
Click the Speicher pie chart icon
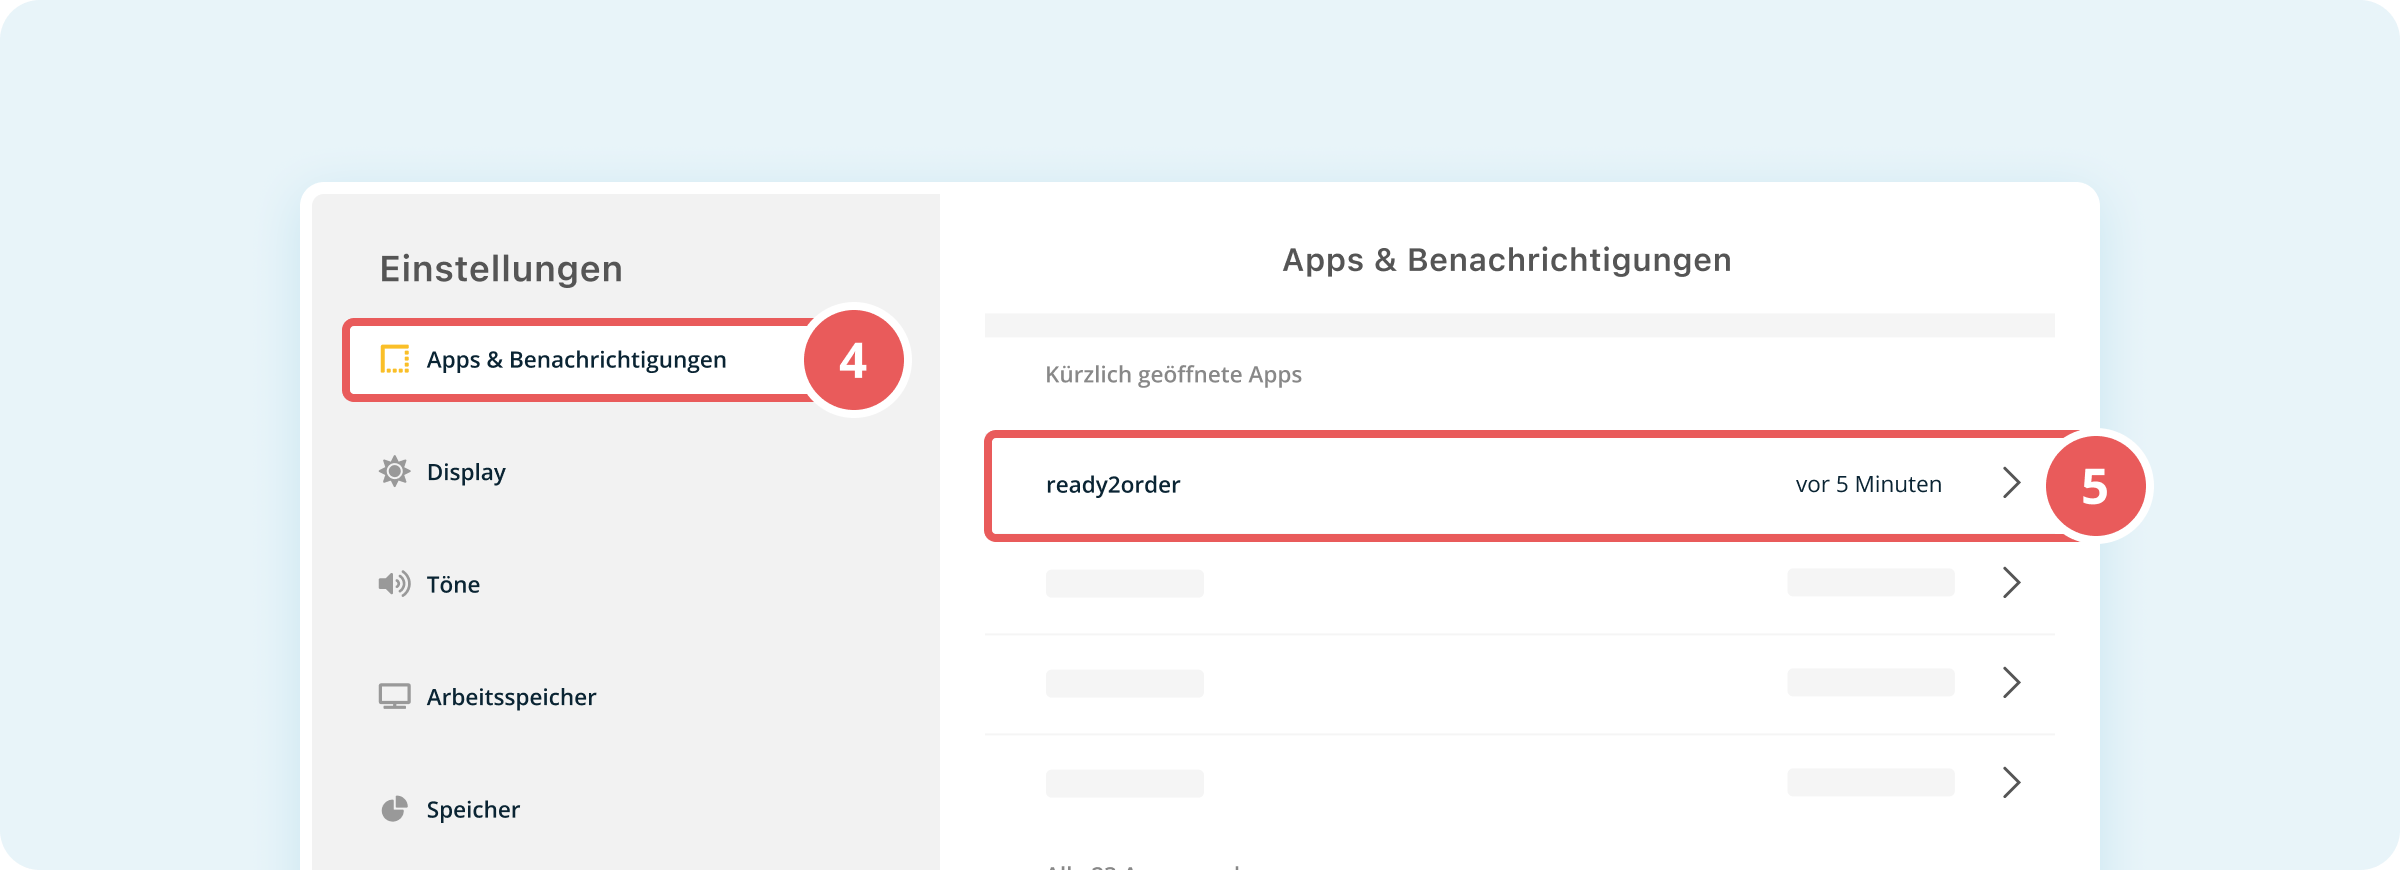click(395, 809)
